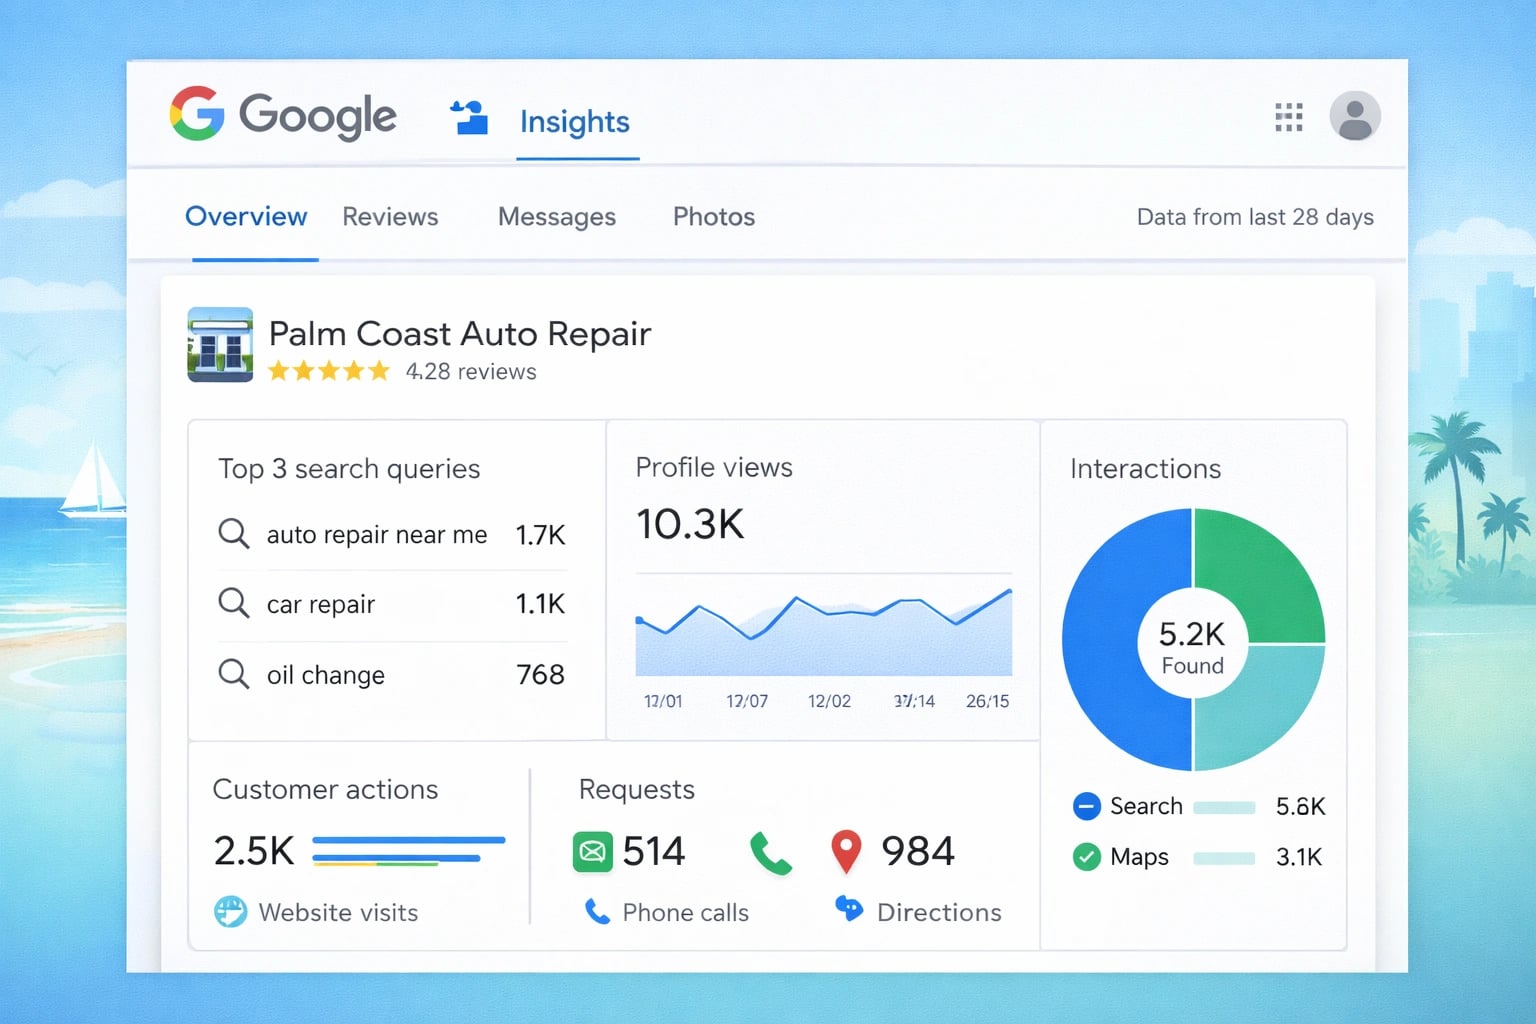Click the search icon beside 'oil change'
1536x1024 pixels.
pos(233,674)
